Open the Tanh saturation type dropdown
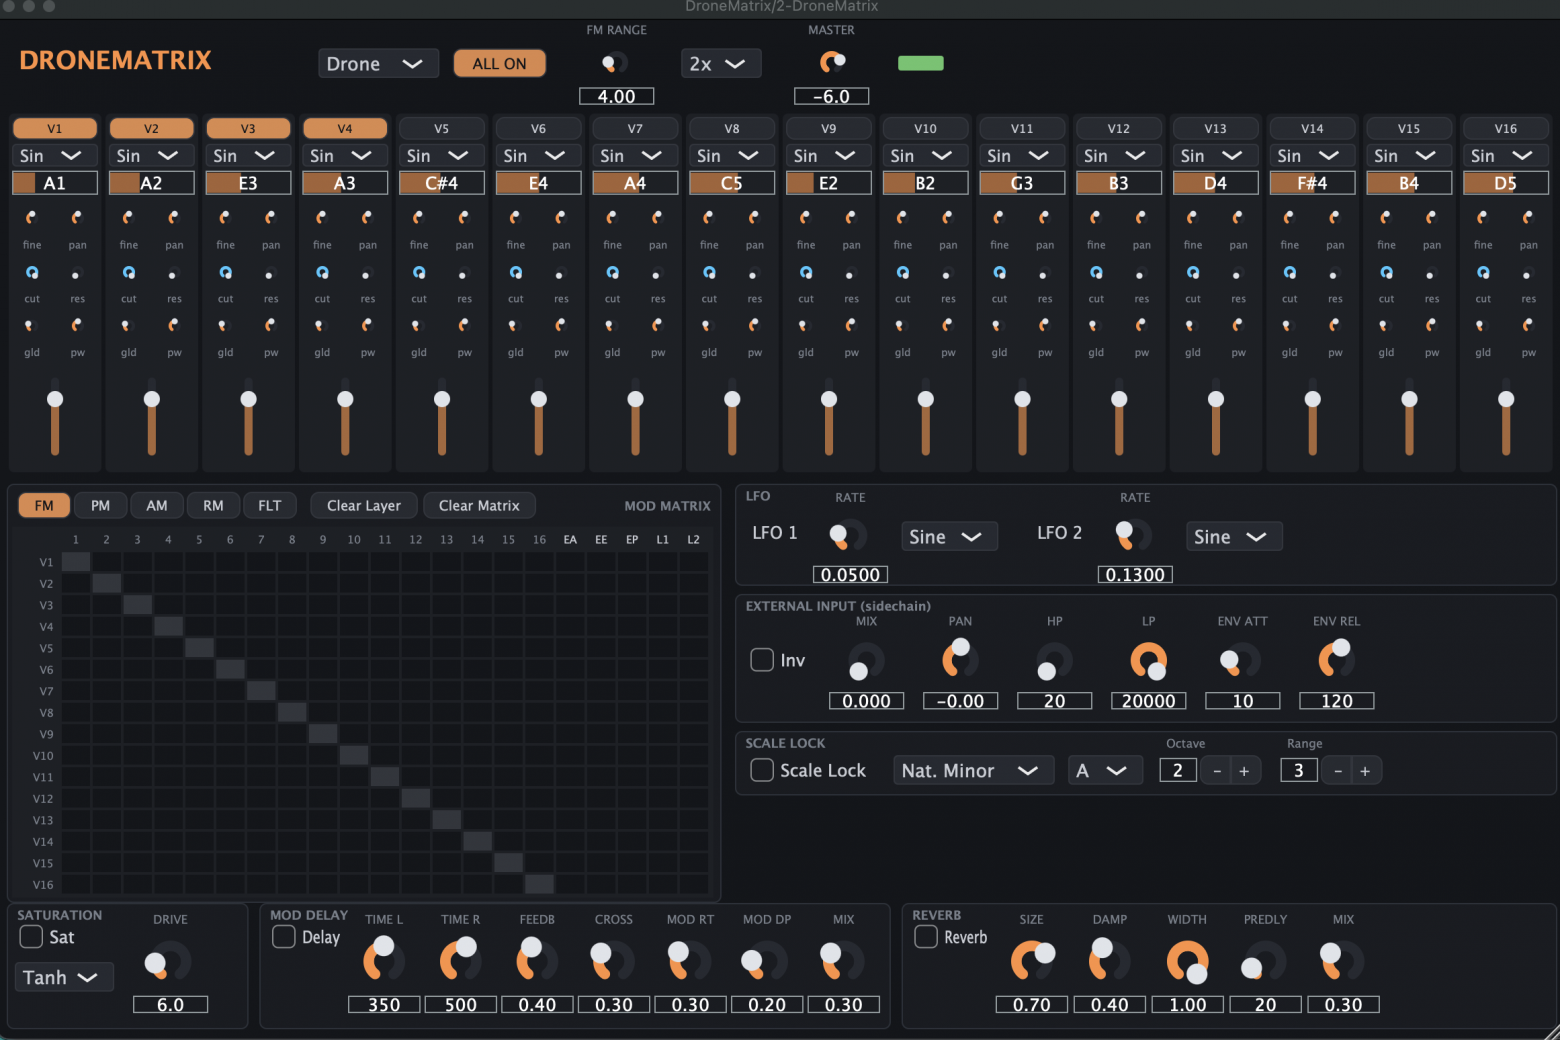Viewport: 1560px width, 1040px height. [65, 978]
